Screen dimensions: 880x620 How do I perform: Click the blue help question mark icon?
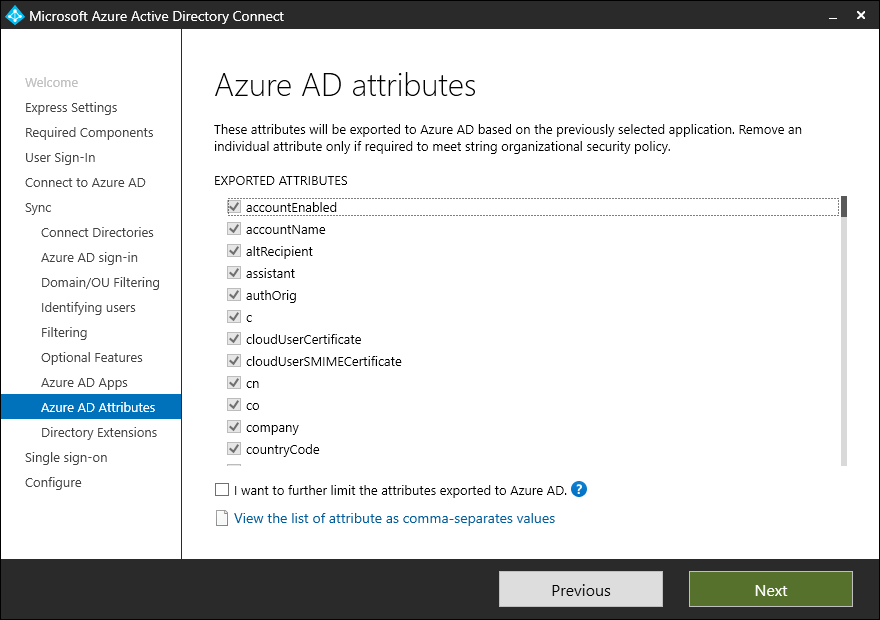[579, 490]
